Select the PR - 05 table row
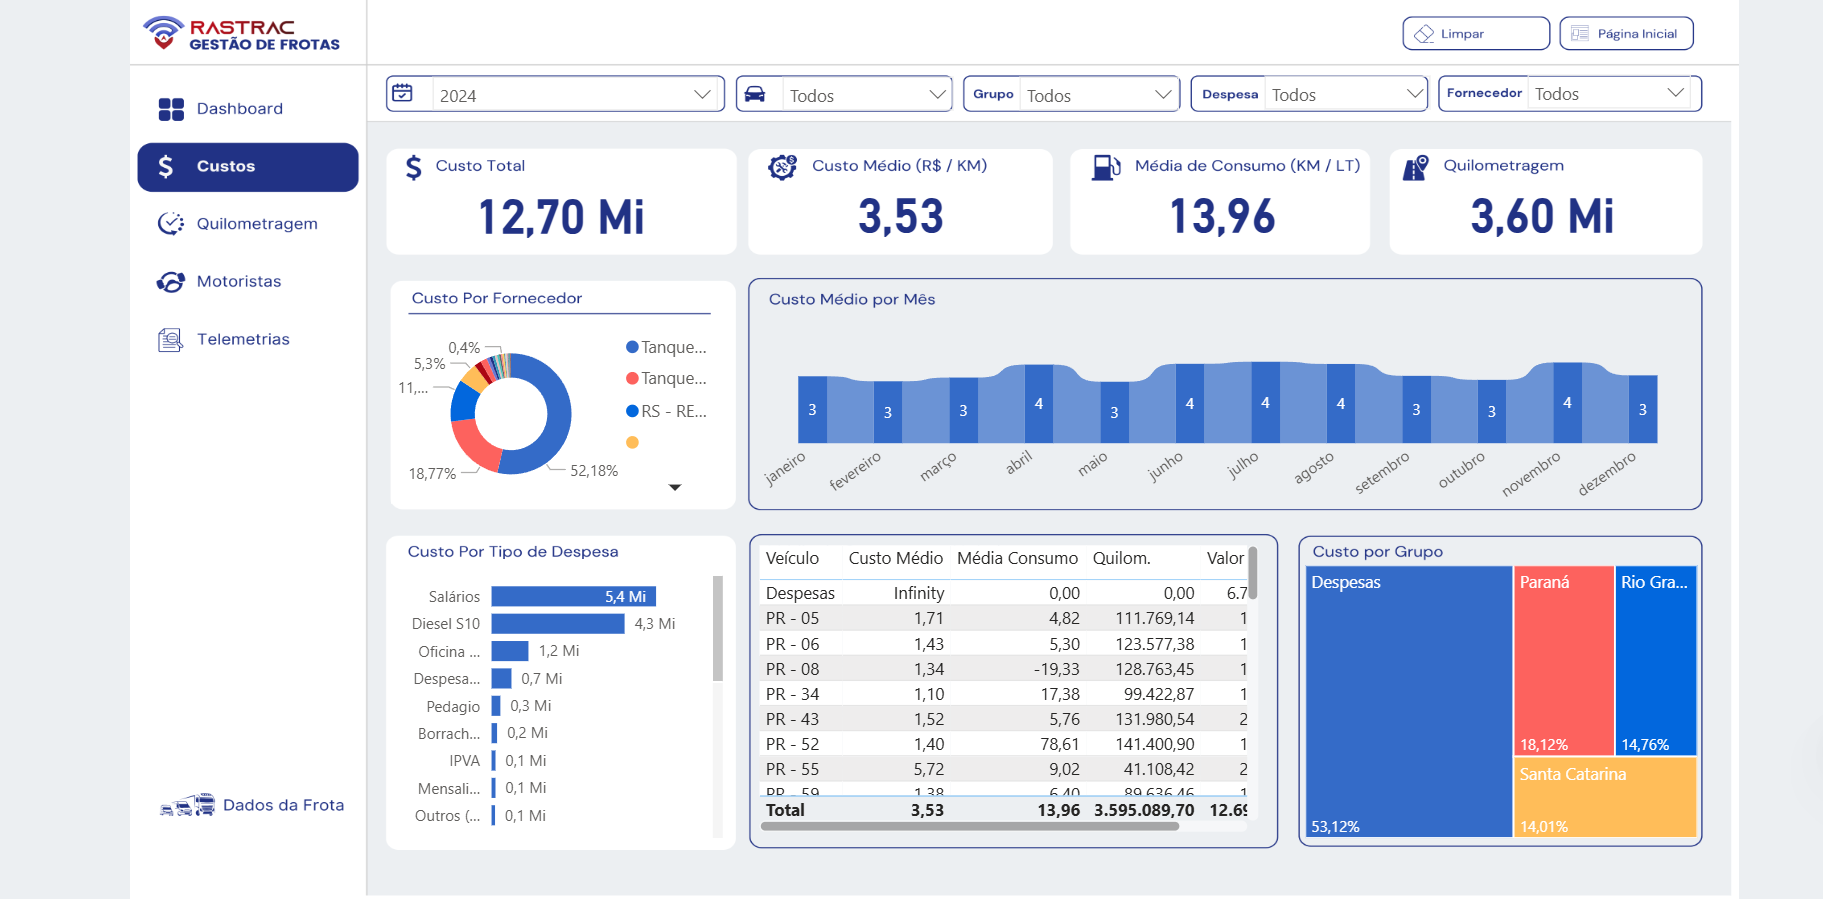This screenshot has width=1823, height=899. coord(1005,618)
